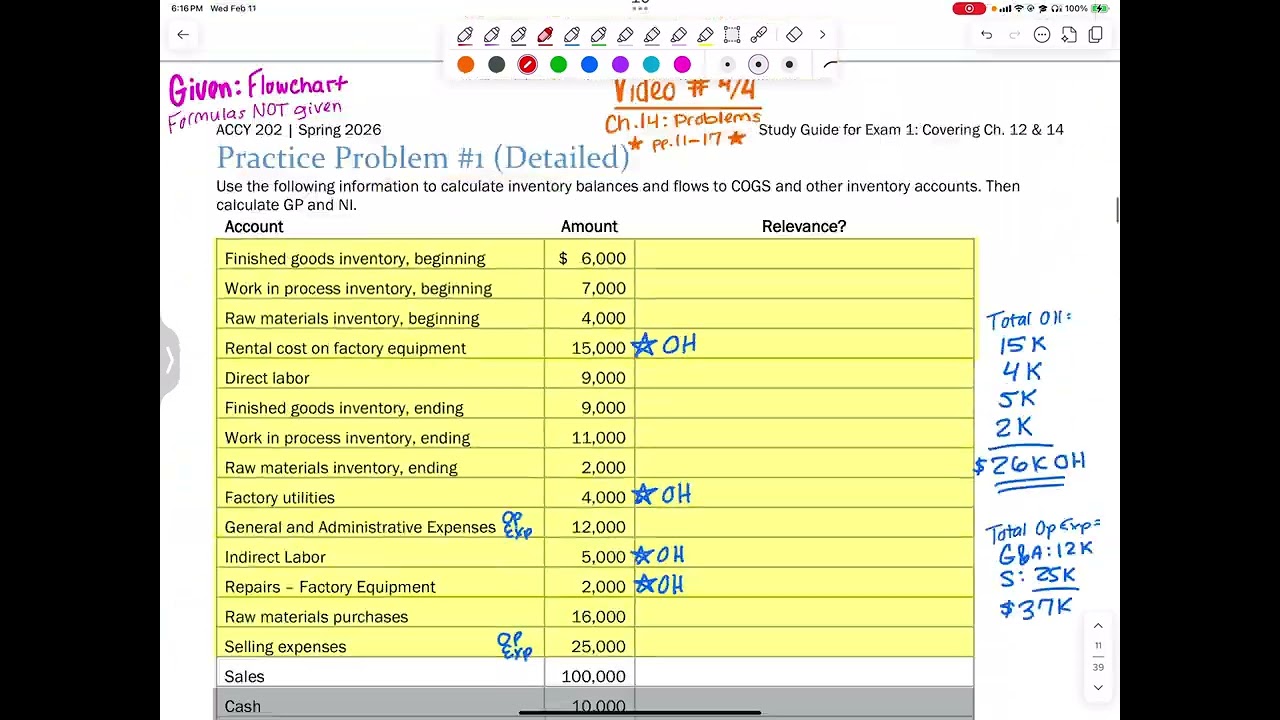Click the Study Guide for Exam 1 header
The image size is (1280, 720).
(x=911, y=130)
